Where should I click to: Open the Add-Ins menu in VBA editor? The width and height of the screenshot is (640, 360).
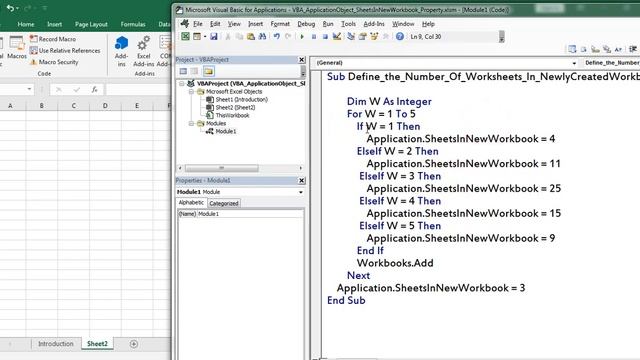point(374,24)
